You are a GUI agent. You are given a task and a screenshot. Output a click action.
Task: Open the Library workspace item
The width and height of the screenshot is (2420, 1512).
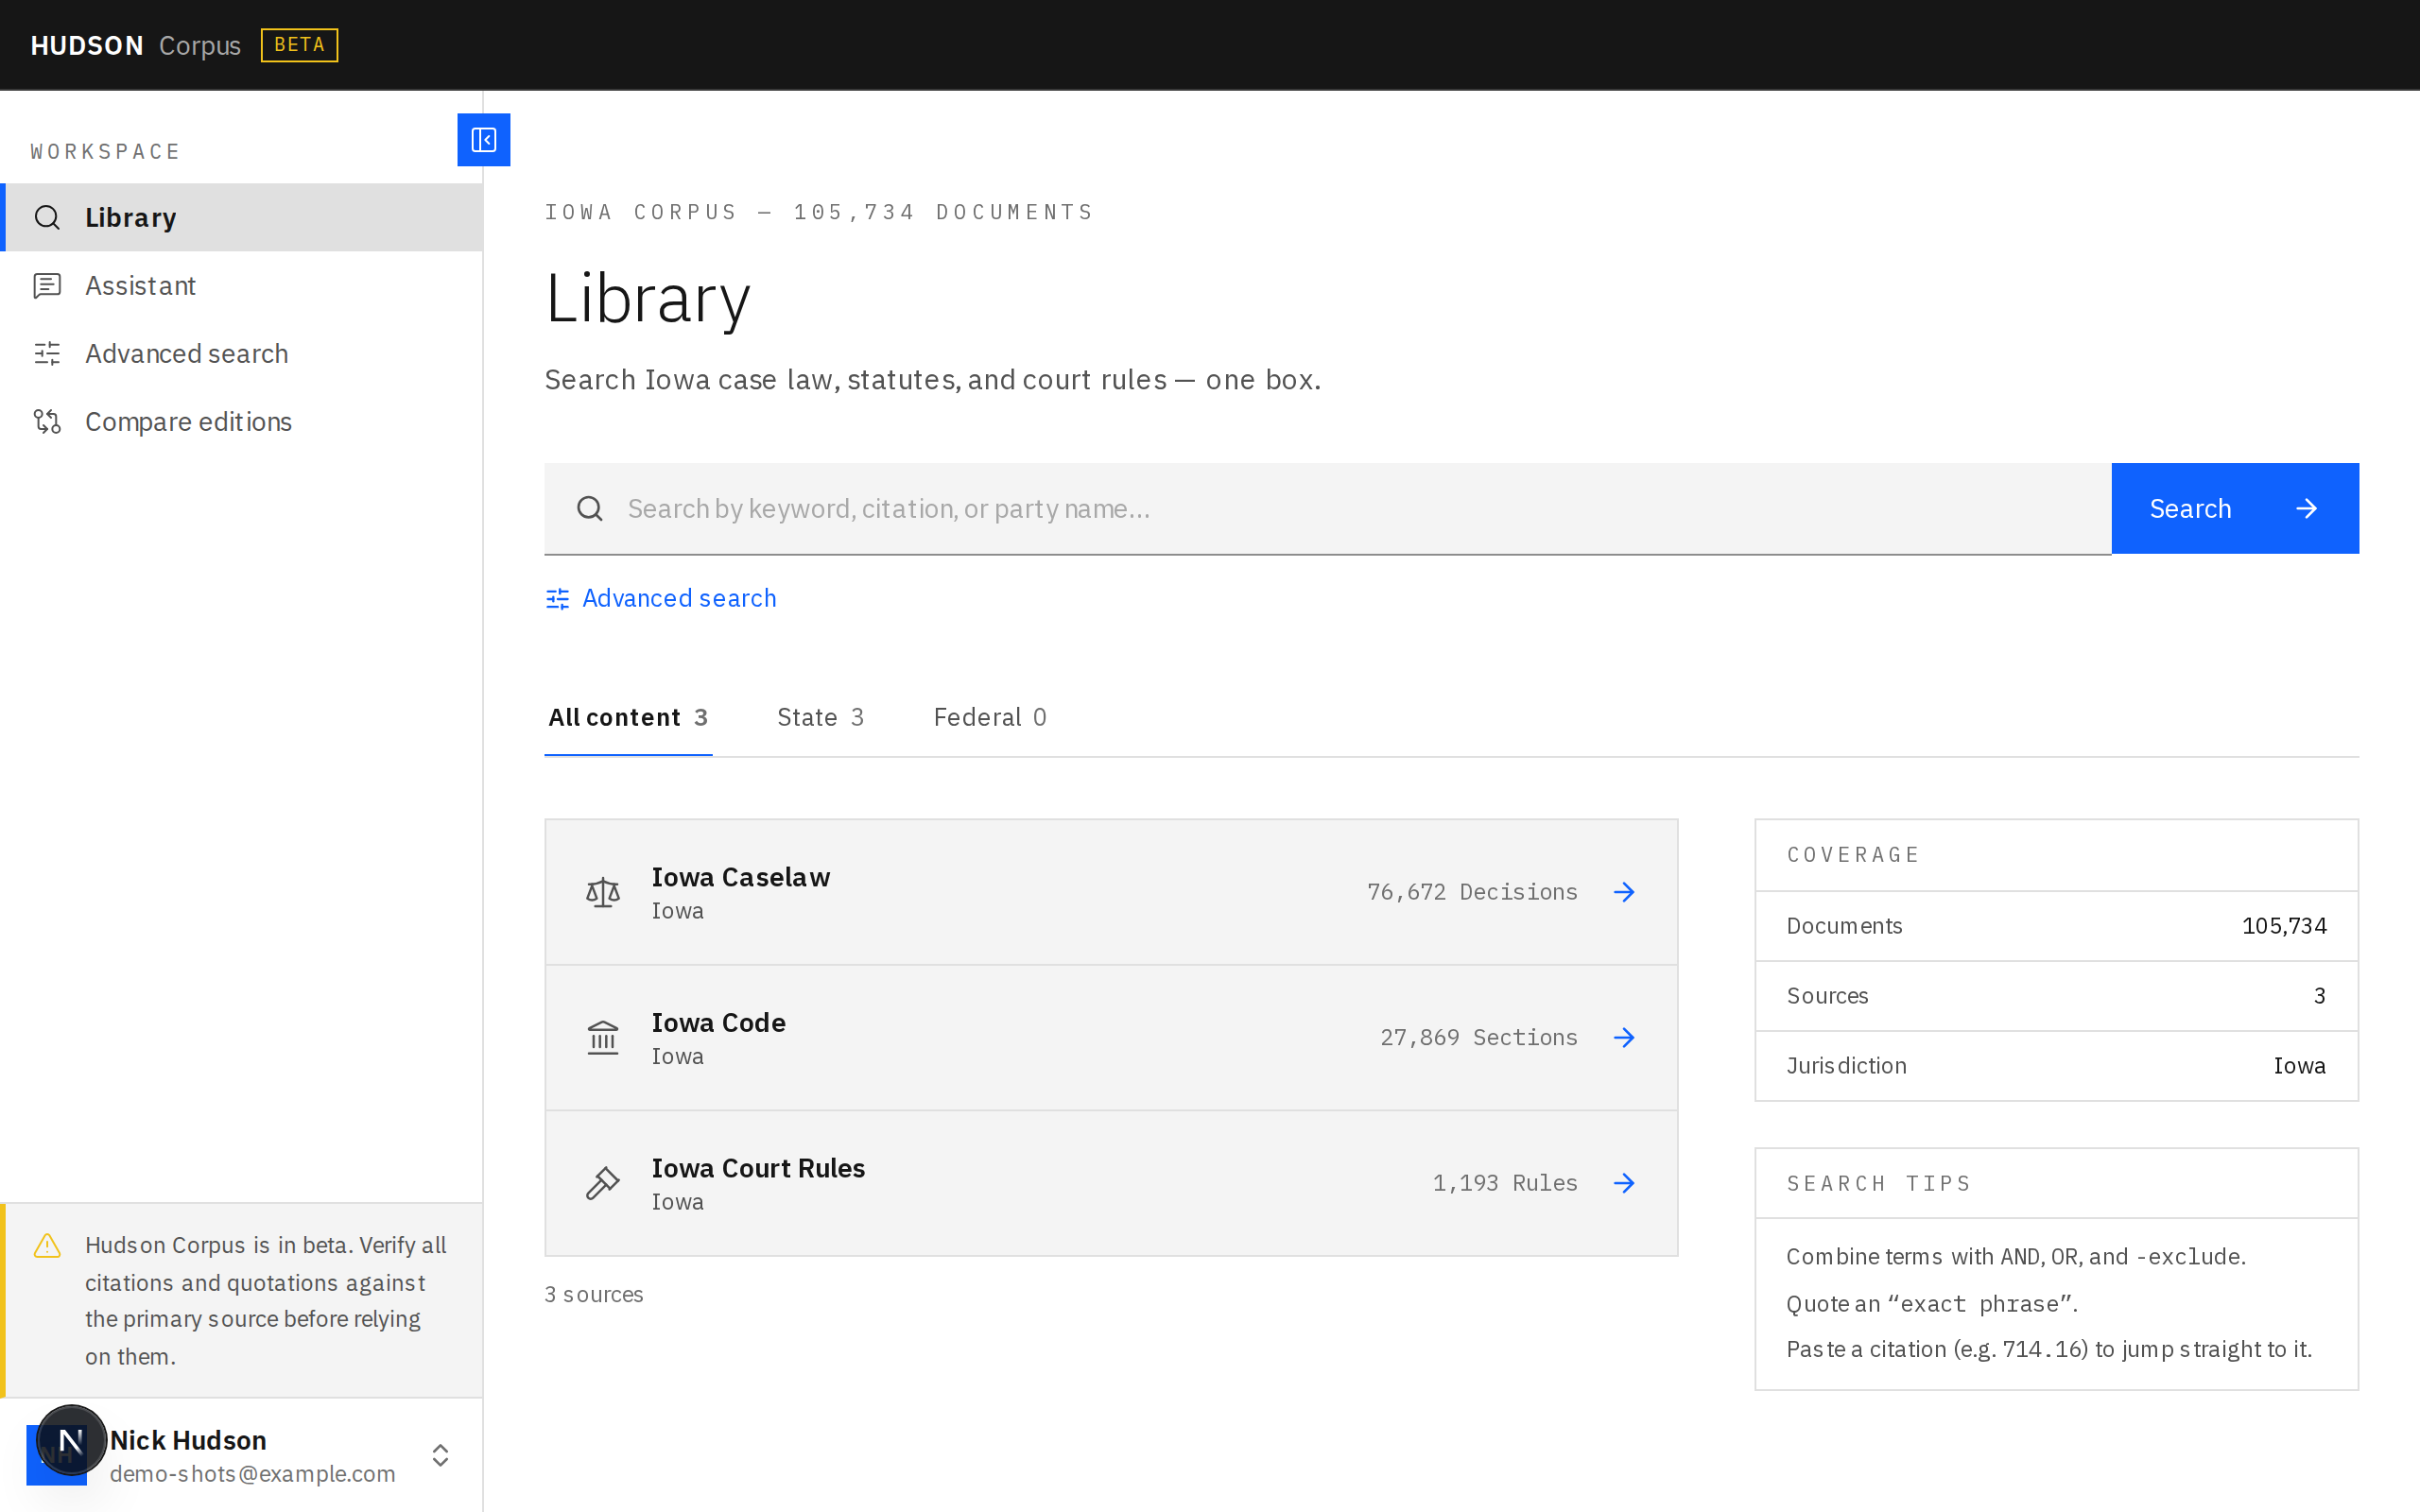[x=242, y=217]
